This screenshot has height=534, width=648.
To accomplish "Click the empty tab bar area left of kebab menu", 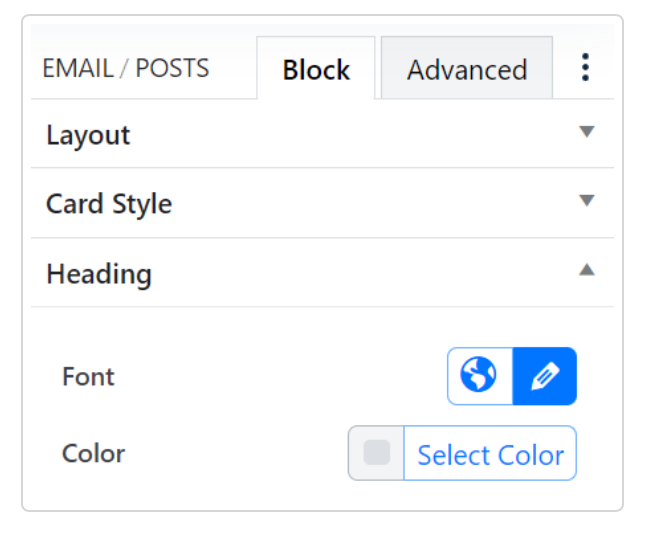I will [x=562, y=68].
